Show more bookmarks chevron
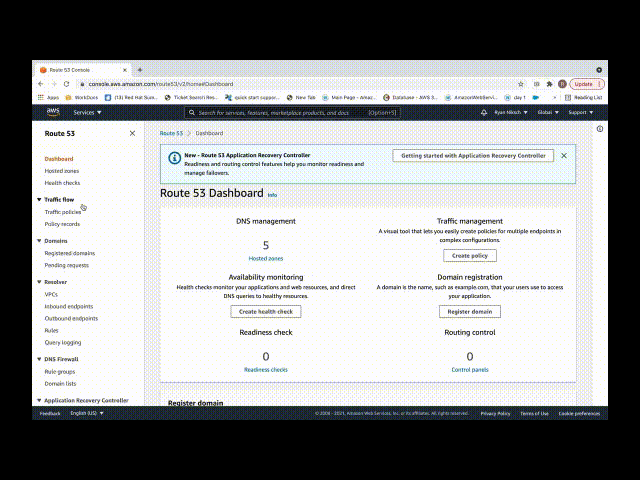This screenshot has width=640, height=480. (554, 98)
